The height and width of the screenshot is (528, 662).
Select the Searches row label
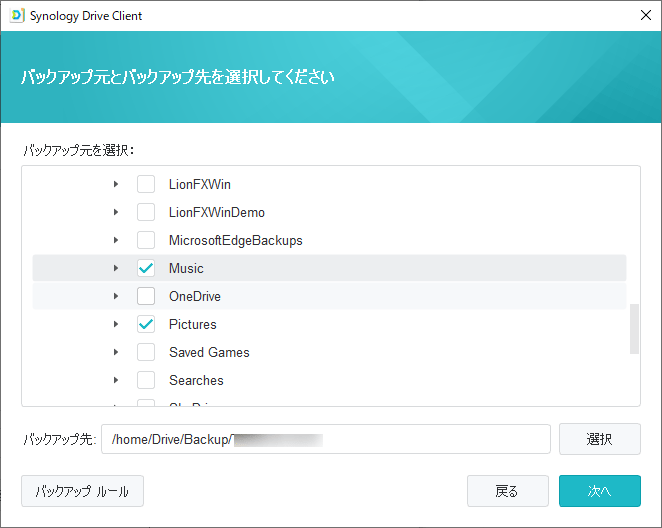tap(196, 380)
